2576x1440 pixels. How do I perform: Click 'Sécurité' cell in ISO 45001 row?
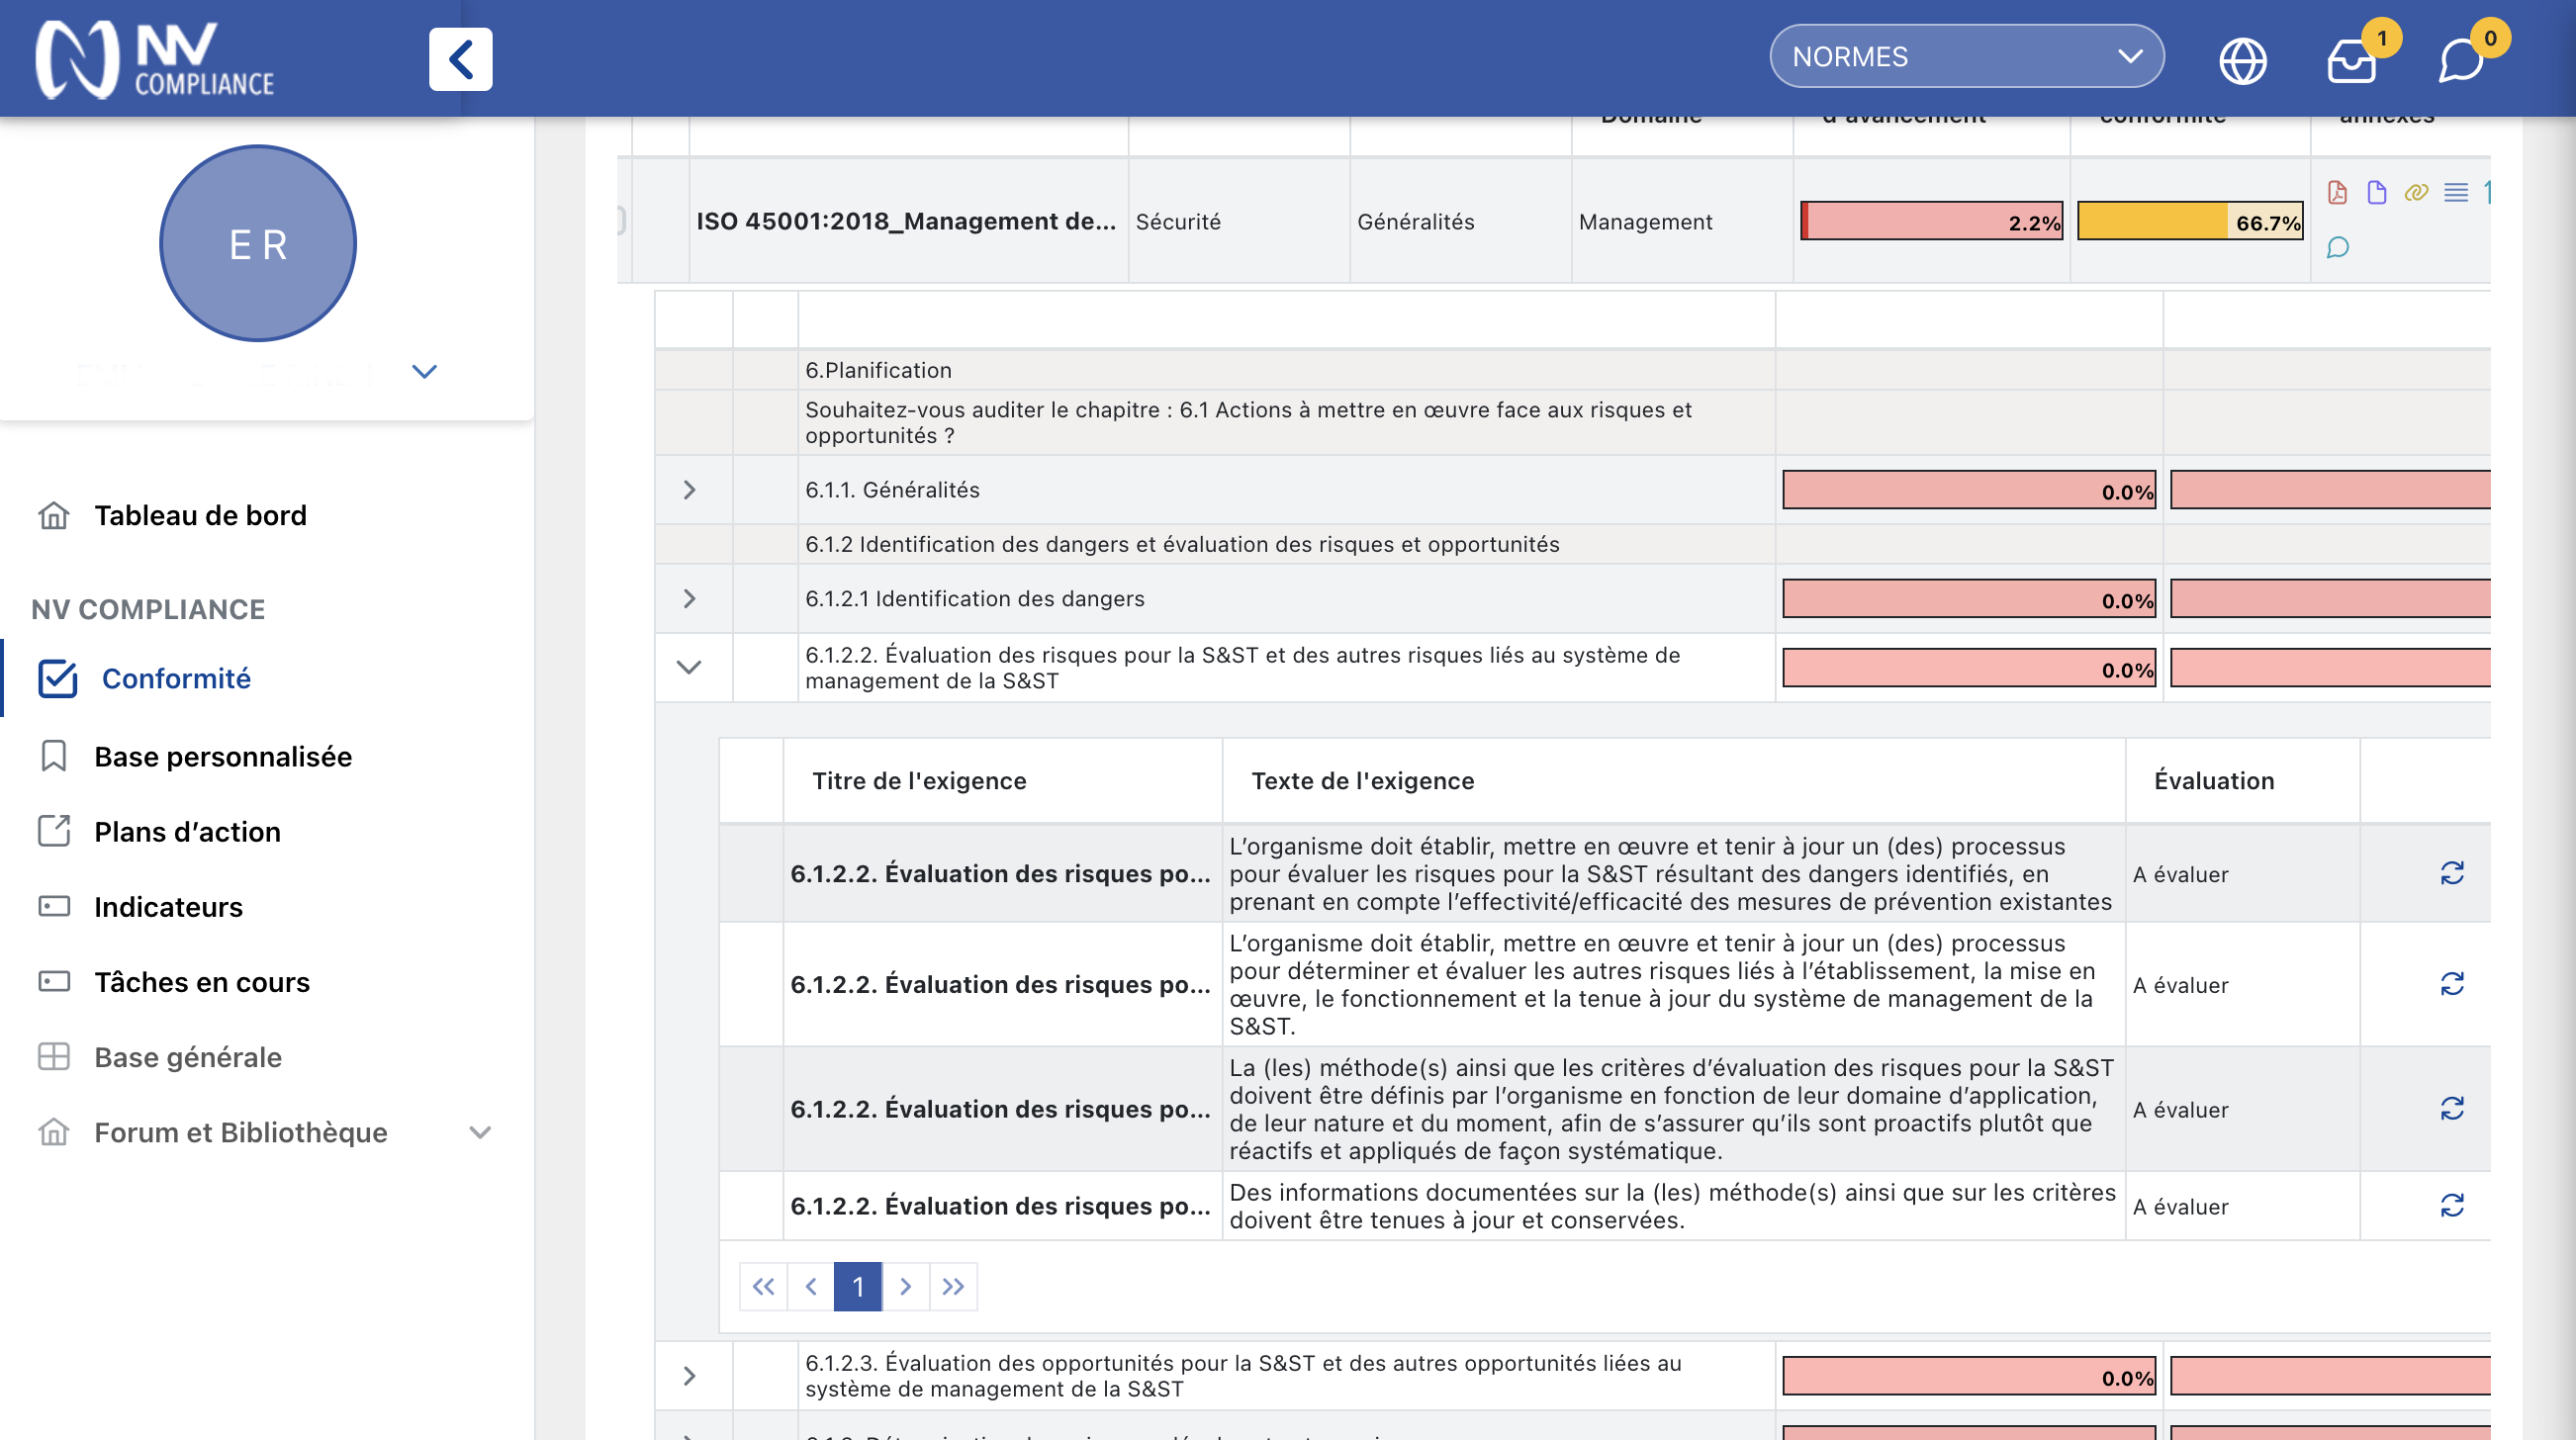pos(1178,221)
